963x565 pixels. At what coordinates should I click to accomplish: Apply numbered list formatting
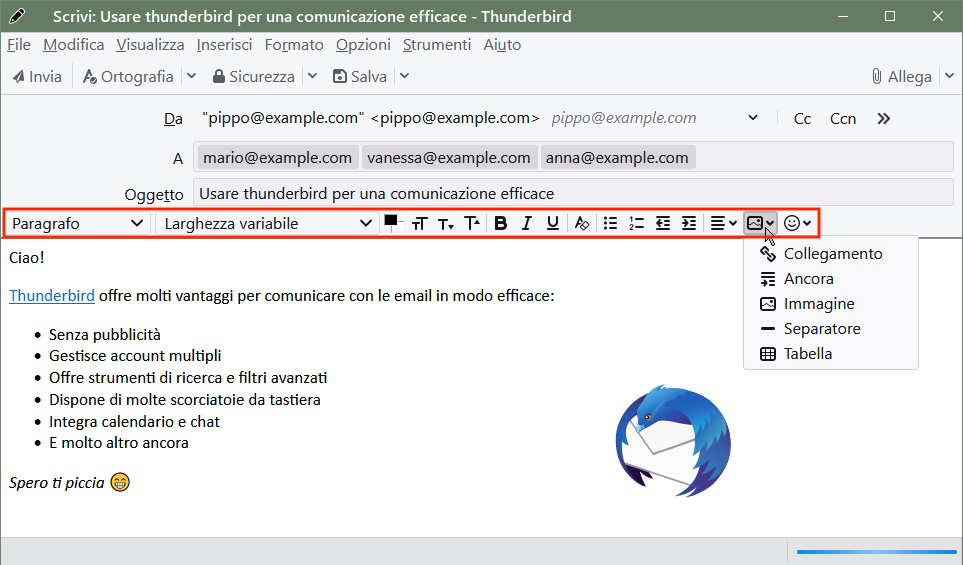(x=636, y=224)
